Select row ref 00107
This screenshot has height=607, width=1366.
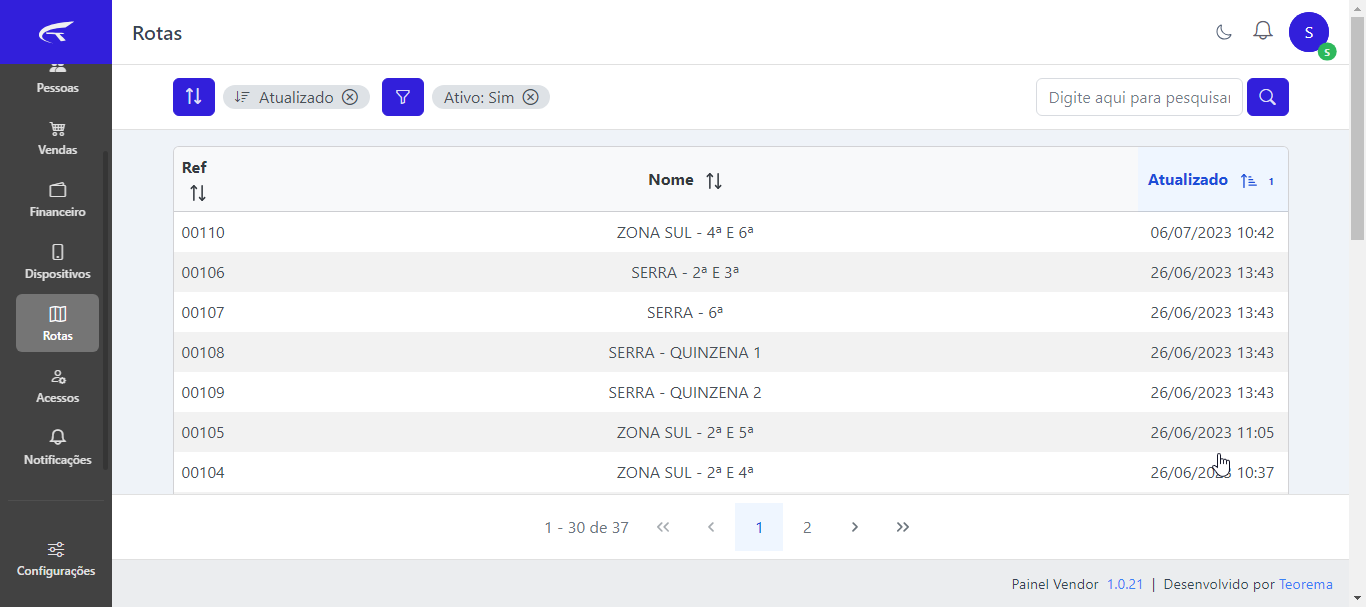tap(731, 312)
